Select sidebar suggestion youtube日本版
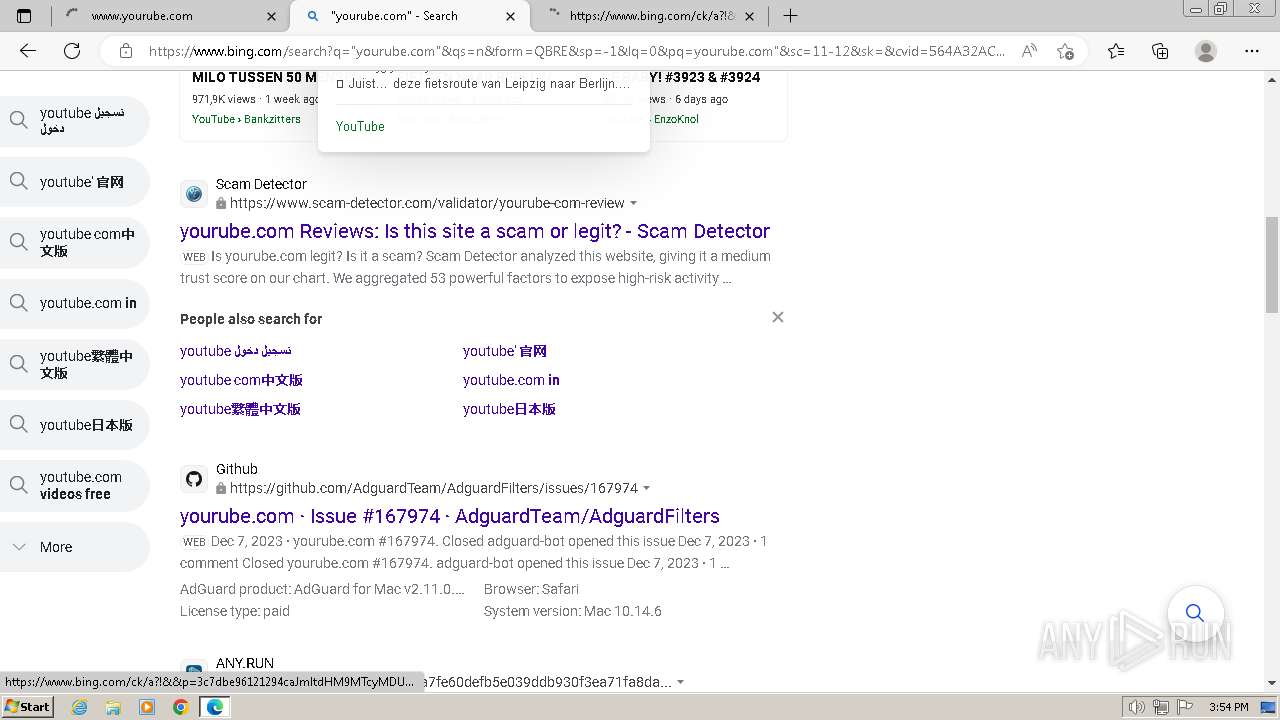Image resolution: width=1280 pixels, height=720 pixels. coord(75,425)
